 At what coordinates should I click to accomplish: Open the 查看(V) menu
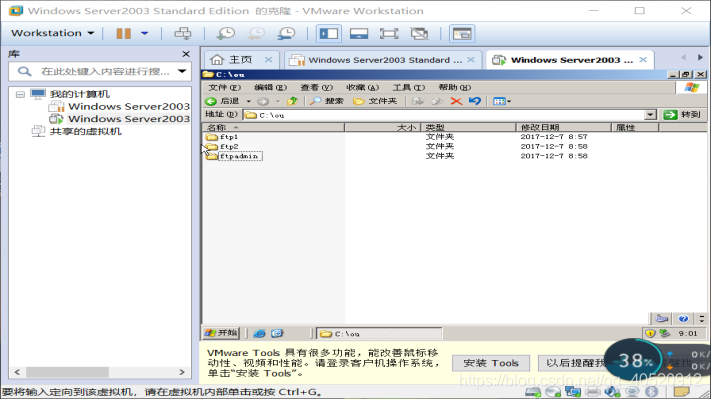[316, 87]
